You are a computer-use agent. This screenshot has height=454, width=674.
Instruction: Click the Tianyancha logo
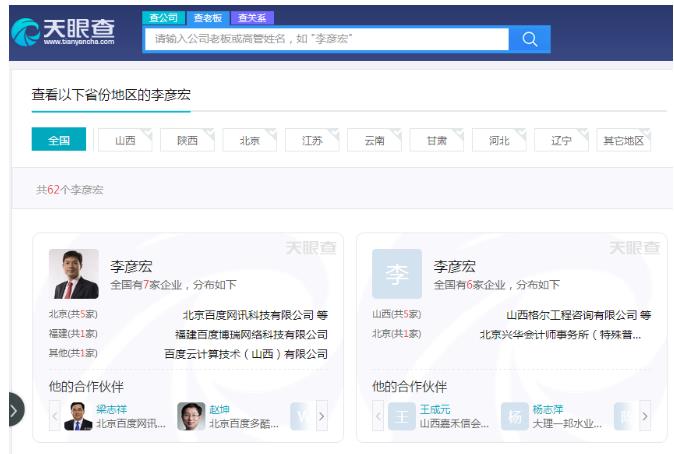pos(64,32)
